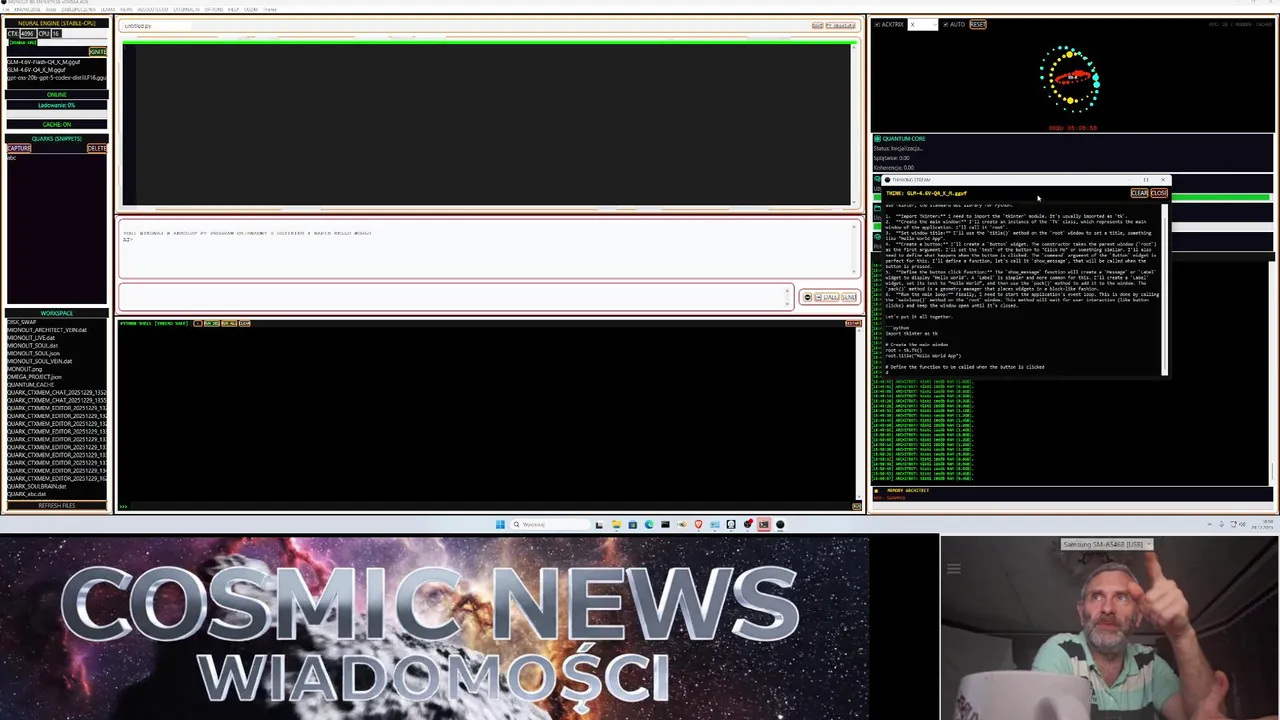The image size is (1280, 720).
Task: Select model GLM-4.6V-Flash-Q4_K_M.gguf
Action: click(43, 62)
